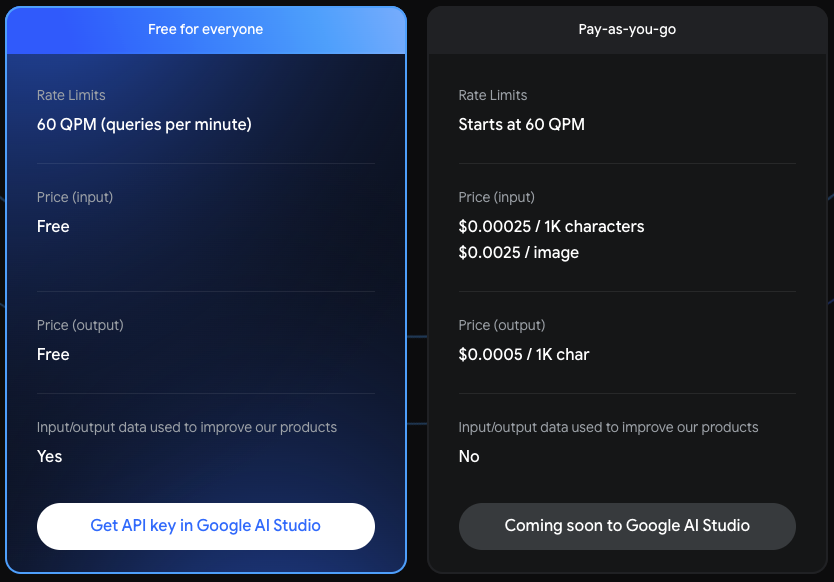Select the Pay-as-you-go plan header
Viewport: 834px width, 582px height.
click(627, 29)
